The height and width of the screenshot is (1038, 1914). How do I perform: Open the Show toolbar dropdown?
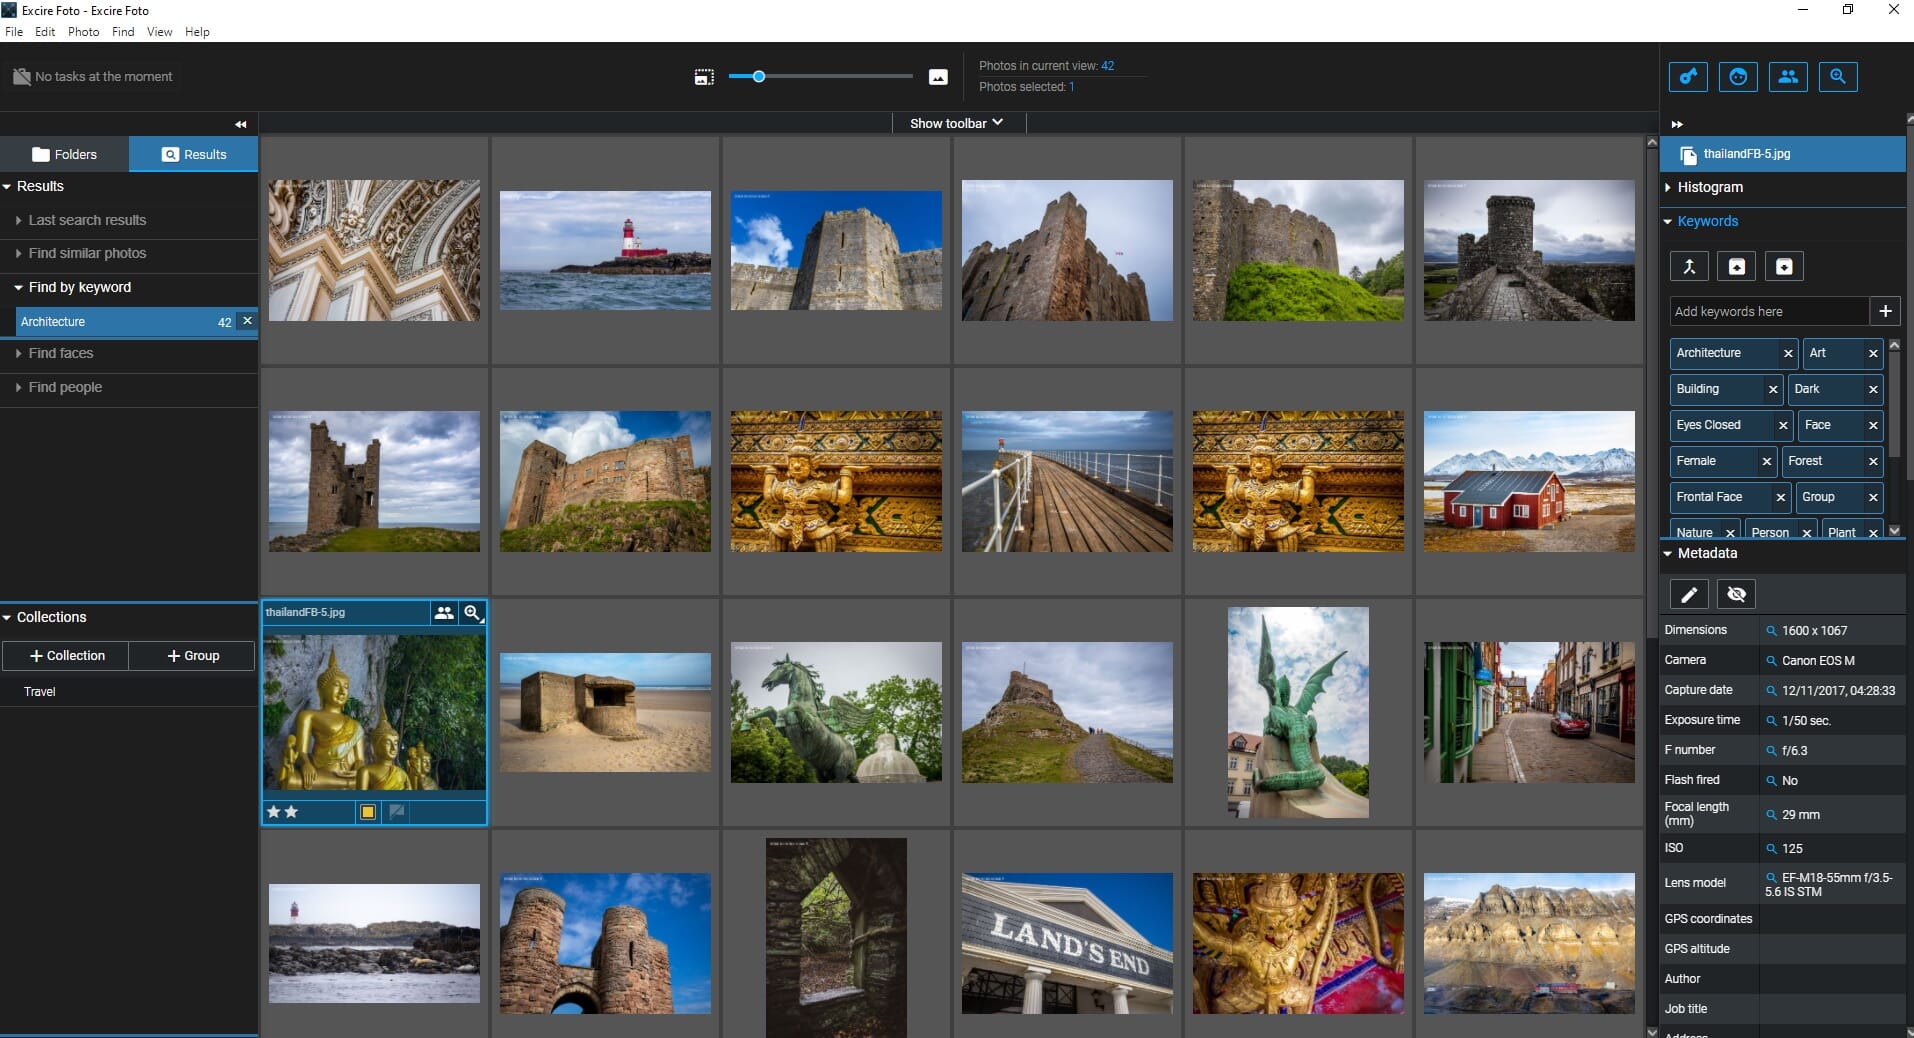tap(957, 123)
